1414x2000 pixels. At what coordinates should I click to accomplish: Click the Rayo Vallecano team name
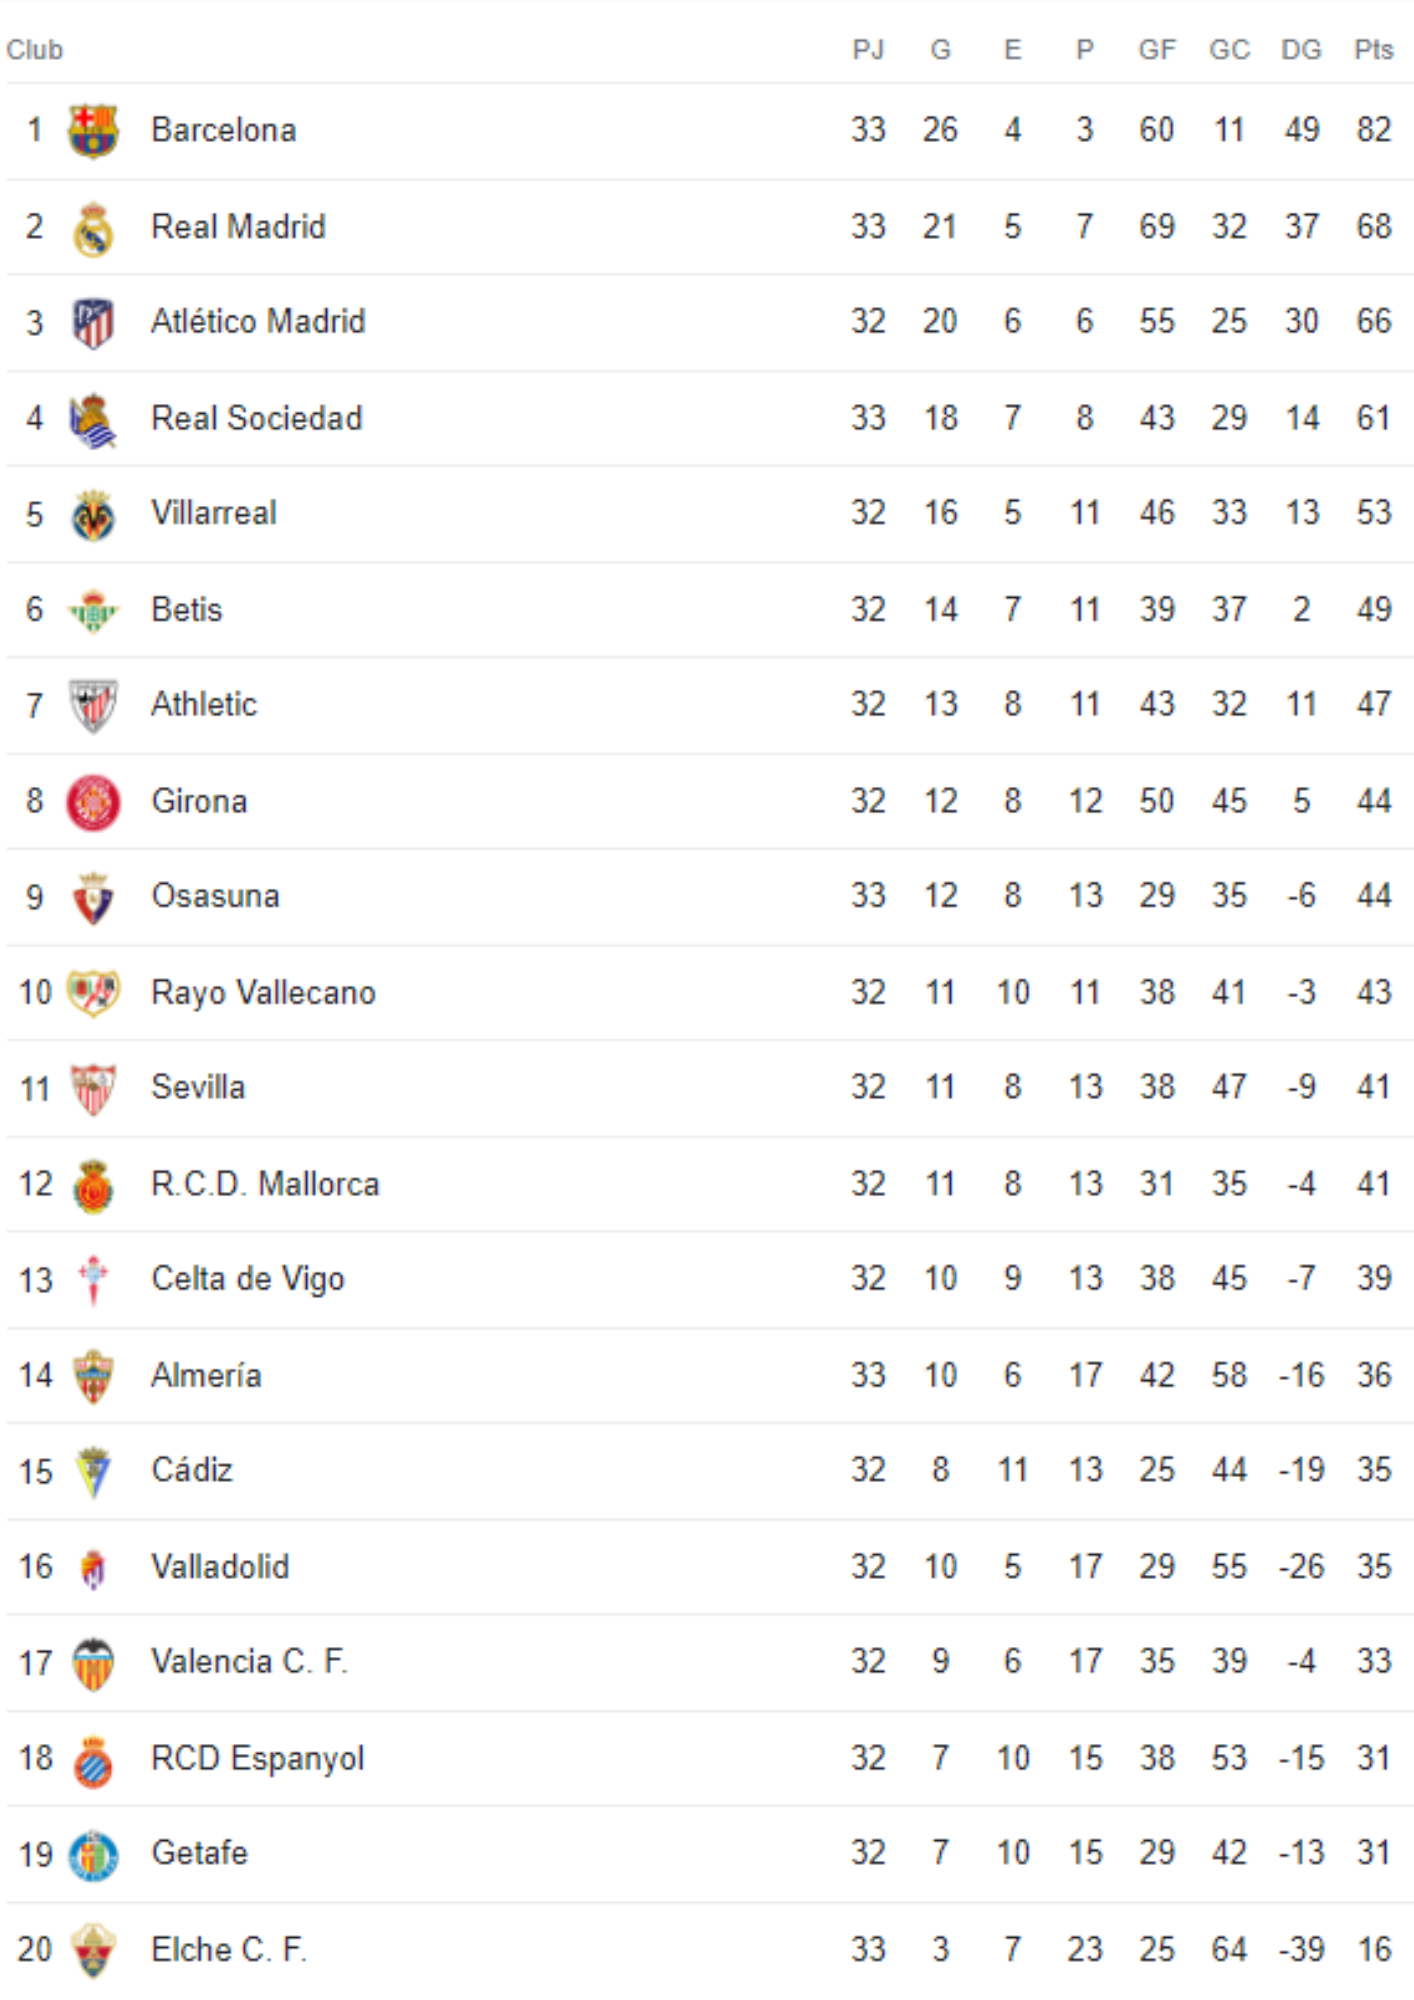point(263,992)
